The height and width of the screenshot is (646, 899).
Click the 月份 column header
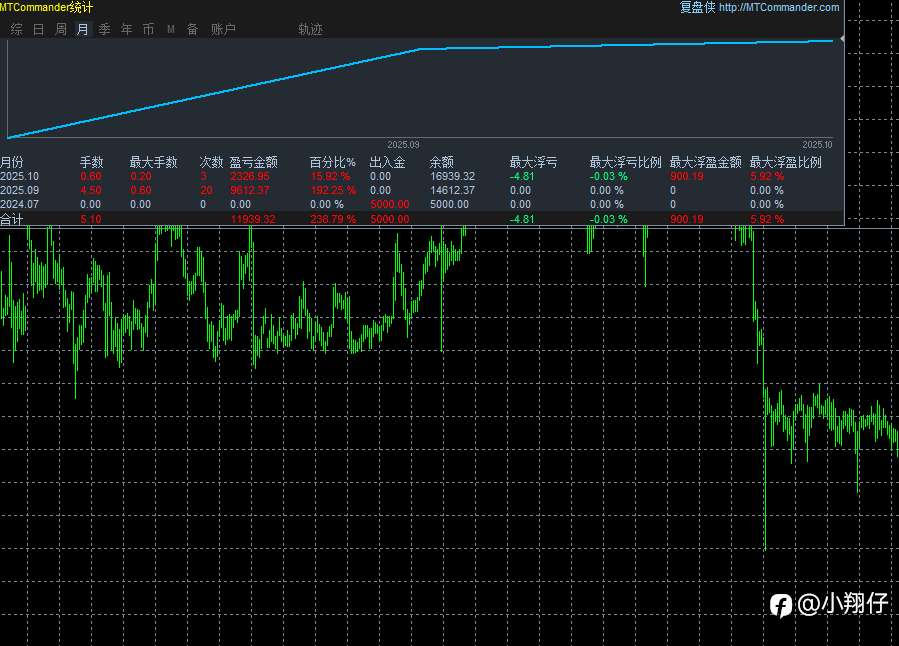tap(11, 162)
